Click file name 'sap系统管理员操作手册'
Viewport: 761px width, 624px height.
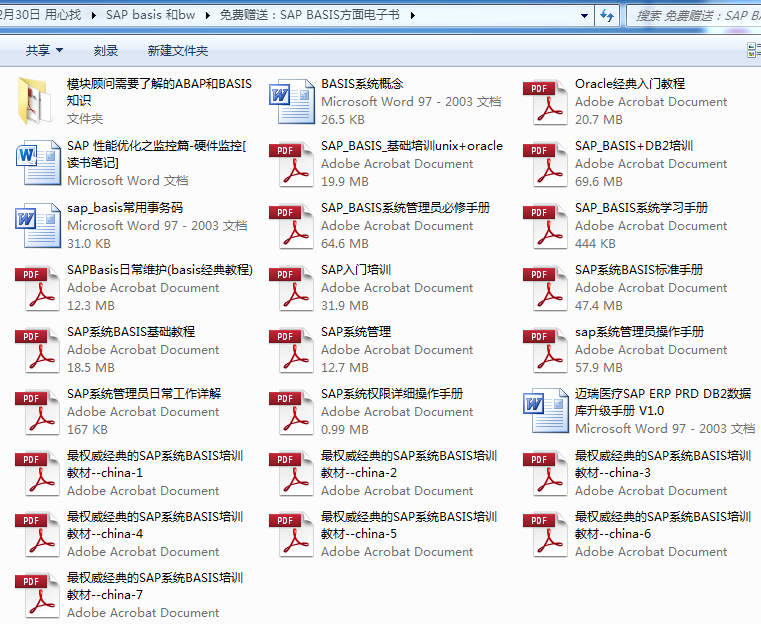pos(639,332)
